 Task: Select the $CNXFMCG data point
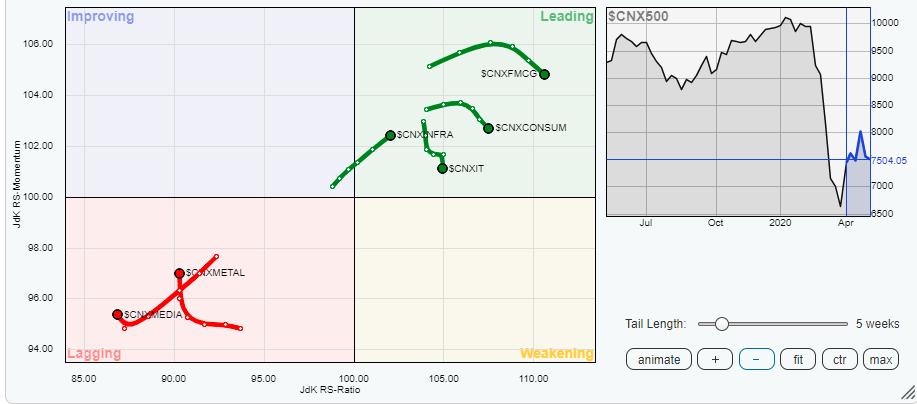[x=544, y=74]
